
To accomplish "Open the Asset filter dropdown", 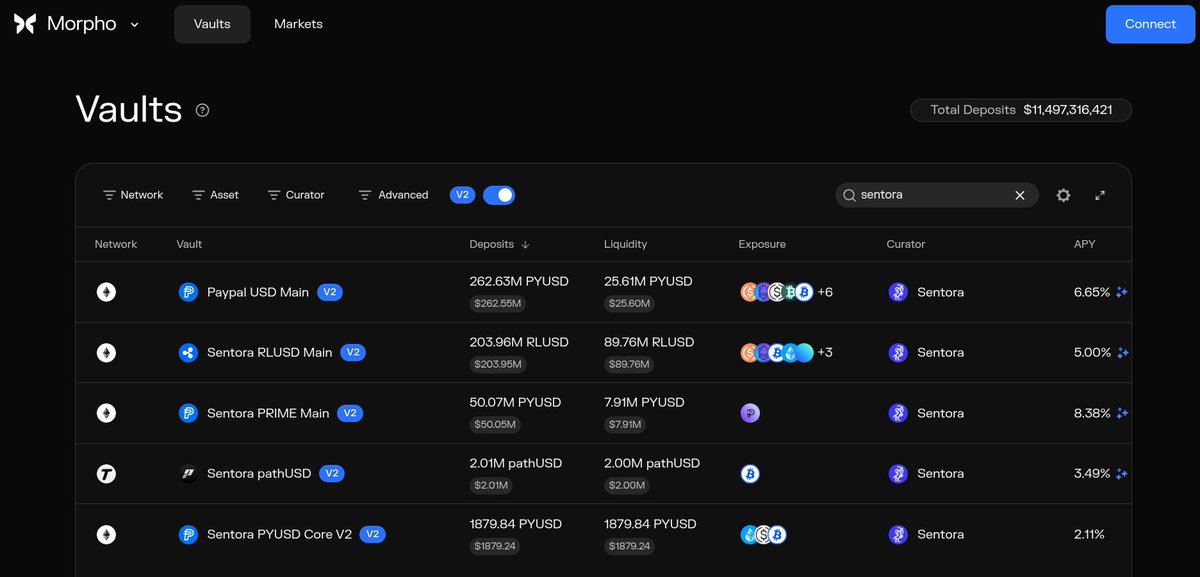I will [215, 195].
